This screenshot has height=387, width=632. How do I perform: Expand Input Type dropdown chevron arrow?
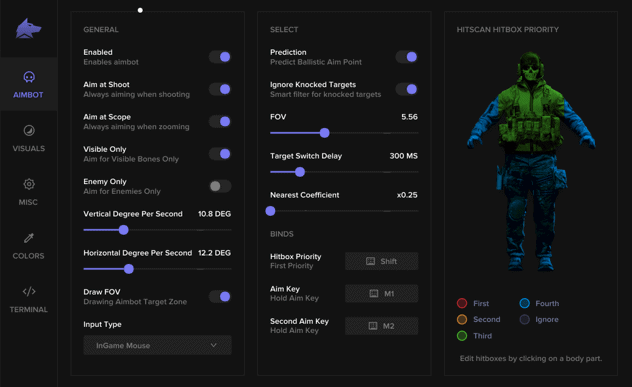click(x=214, y=345)
